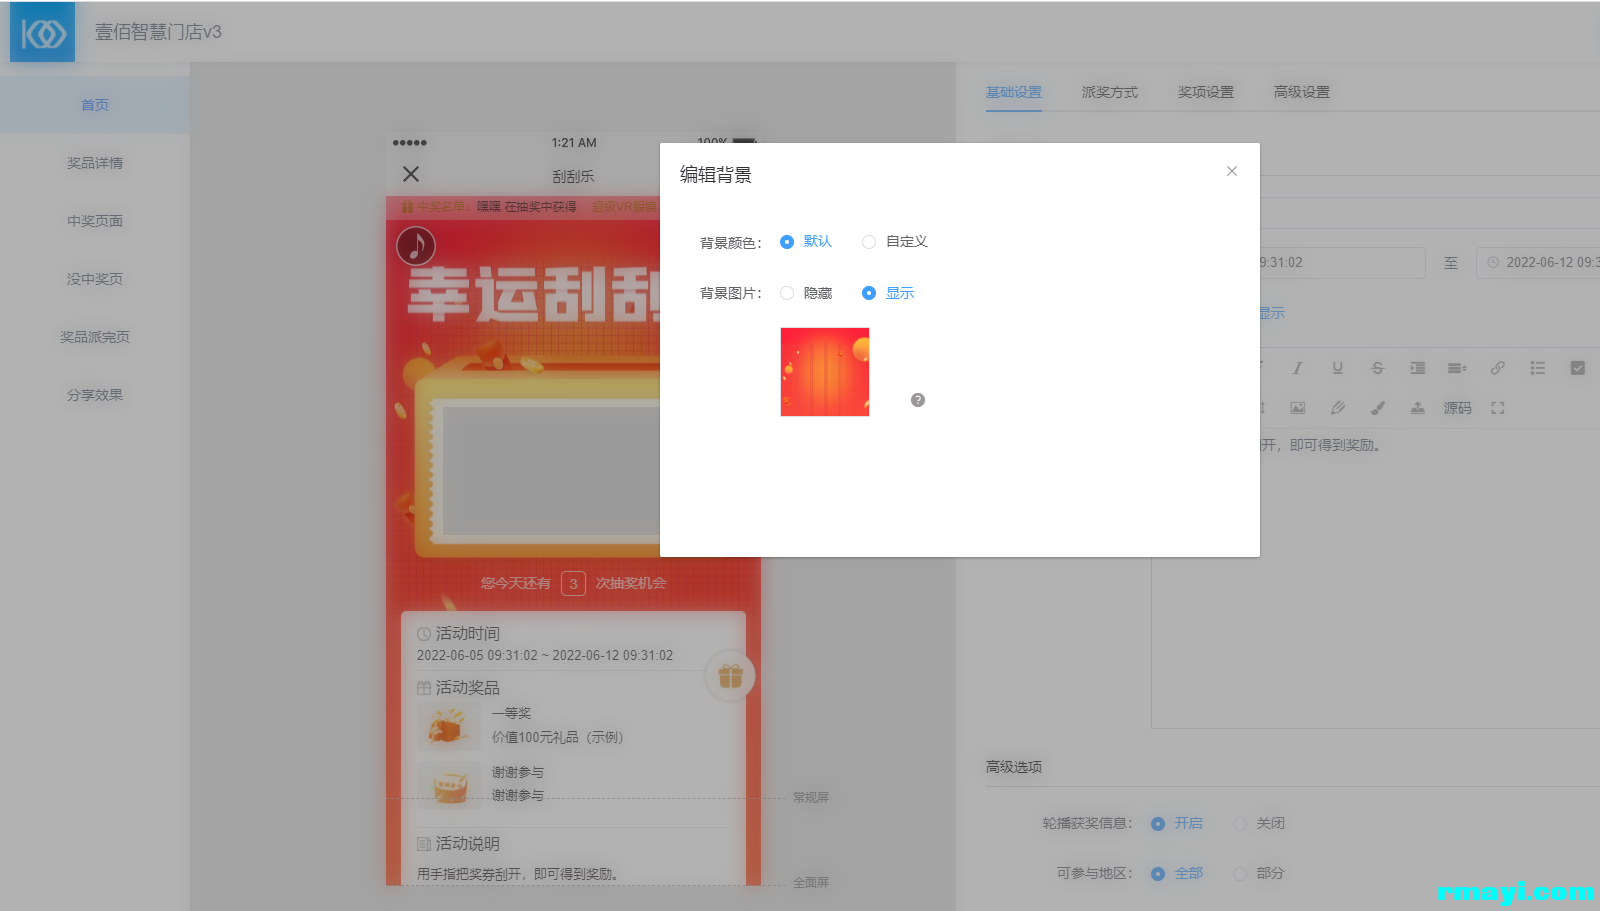The width and height of the screenshot is (1600, 911).
Task: Toggle the music note icon in preview
Action: pos(416,246)
